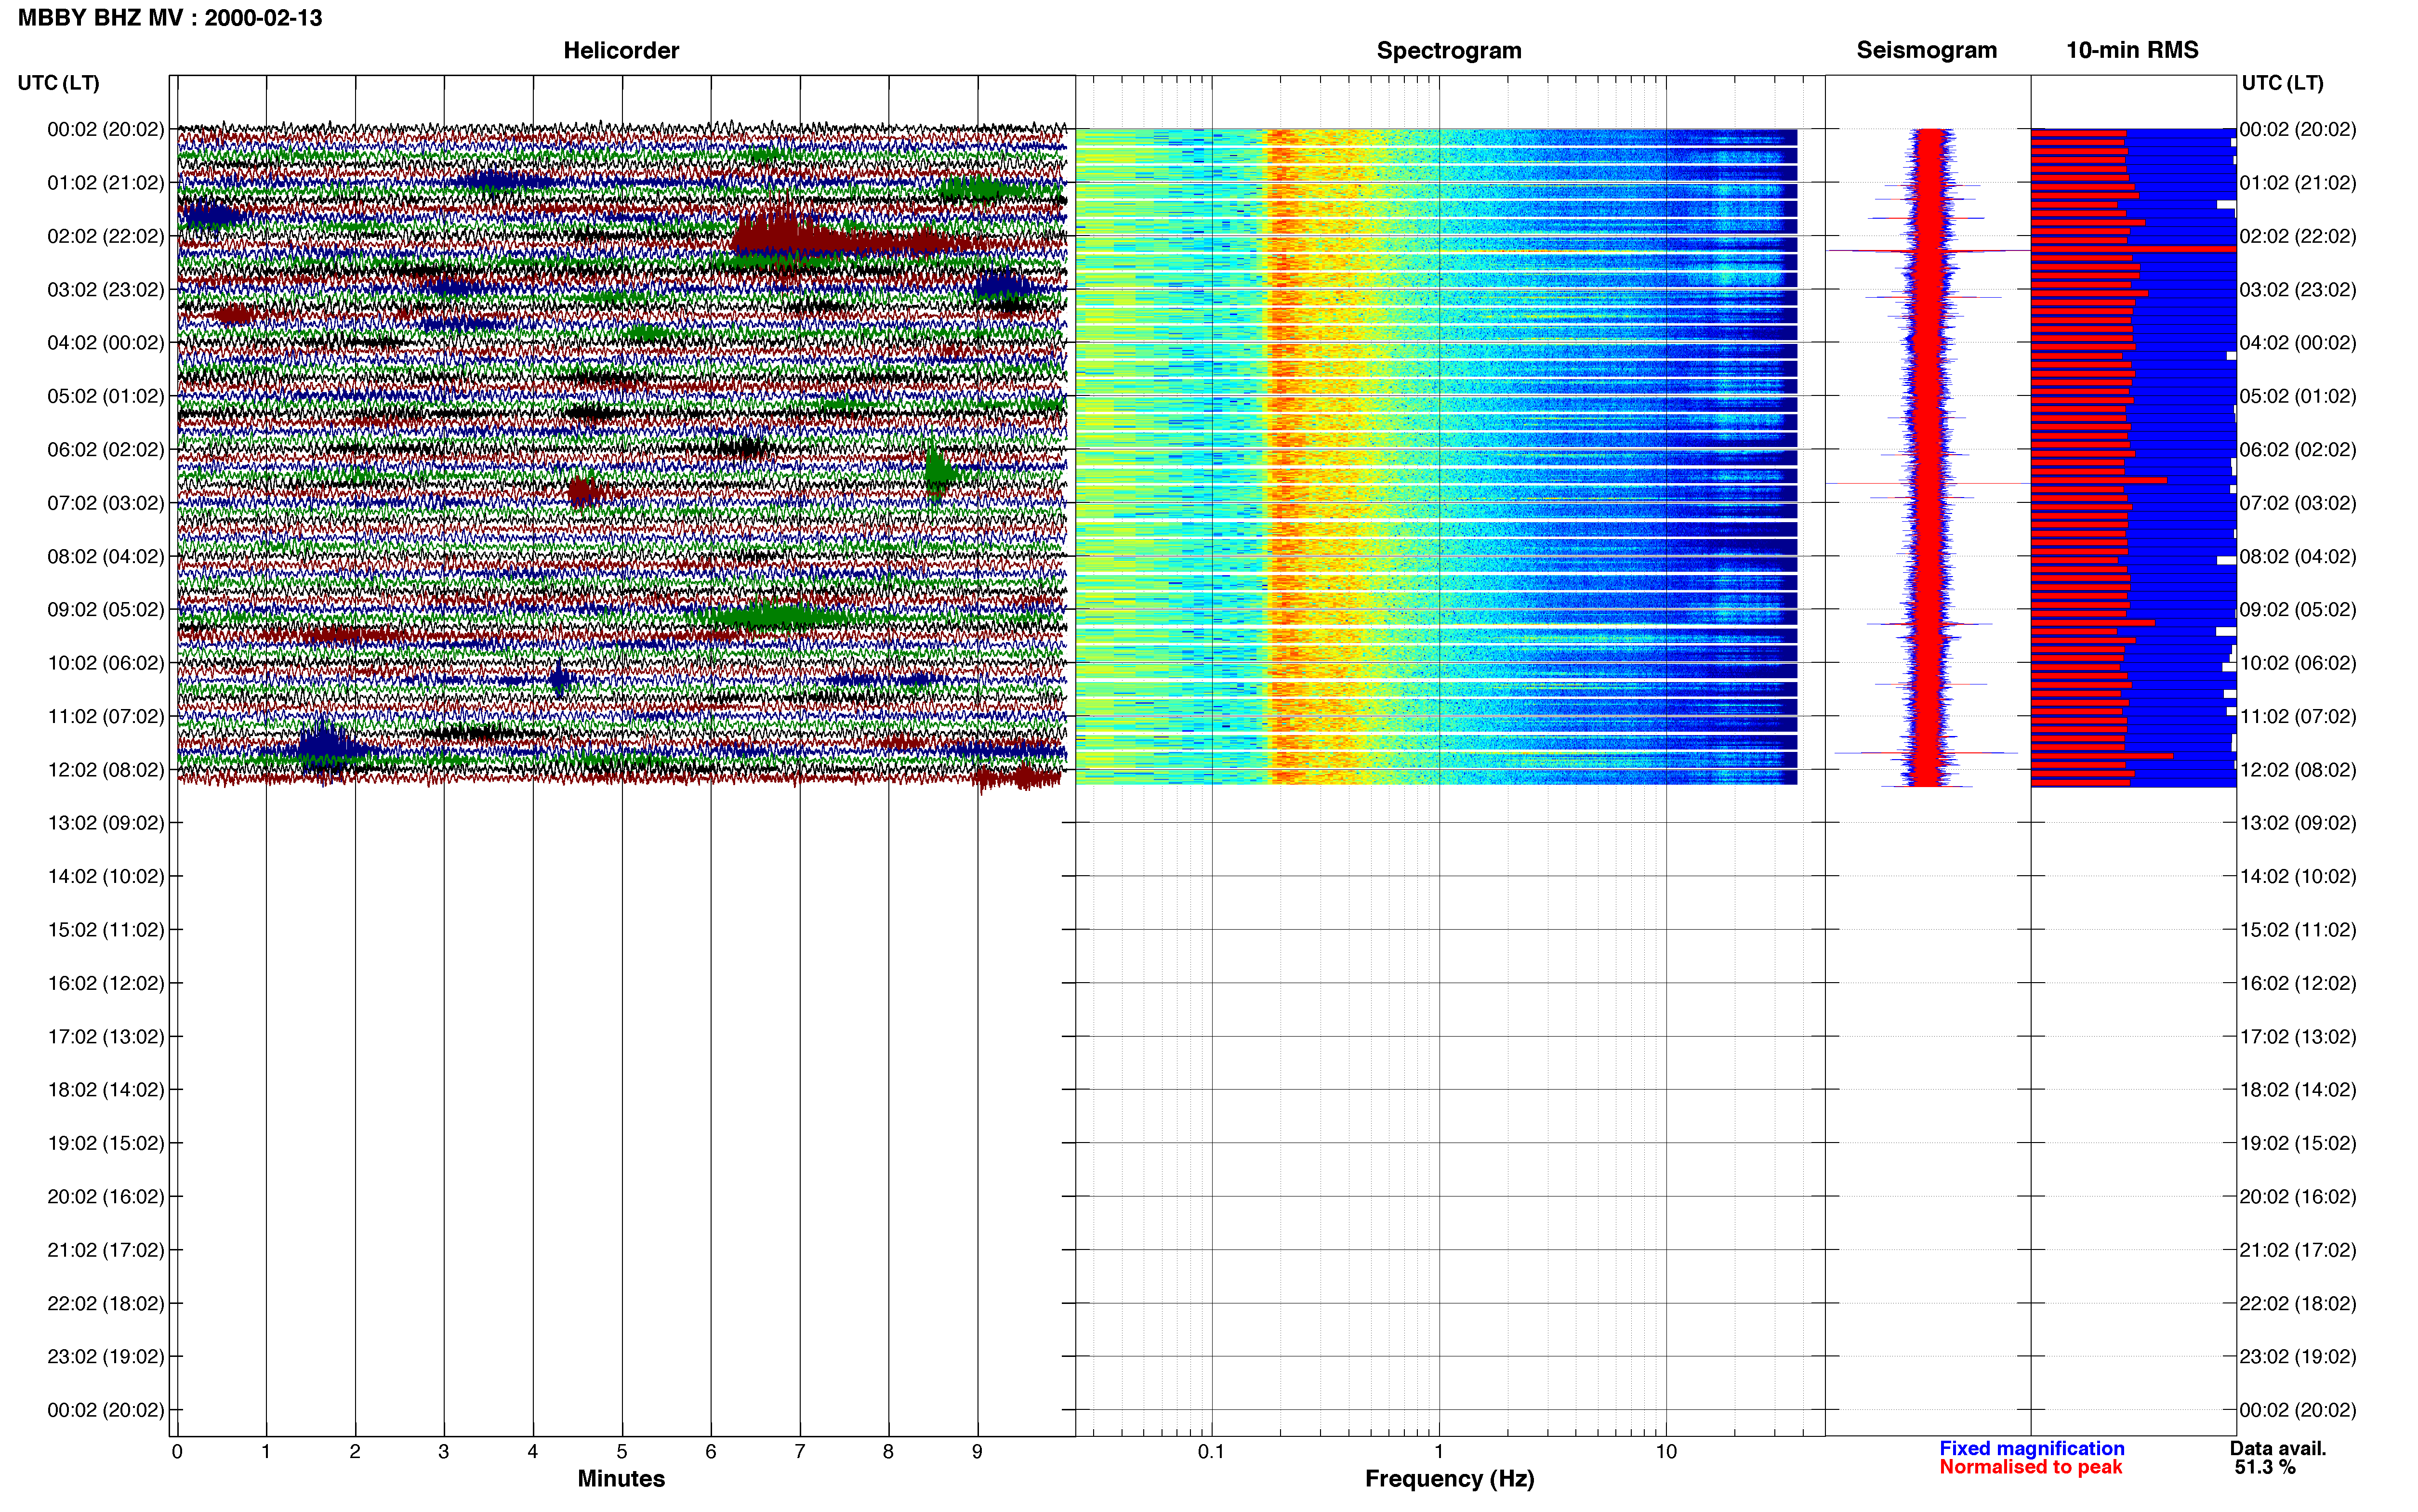This screenshot has width=2418, height=1512.
Task: Click the widest seismogram spike near 02:02
Action: click(1928, 250)
